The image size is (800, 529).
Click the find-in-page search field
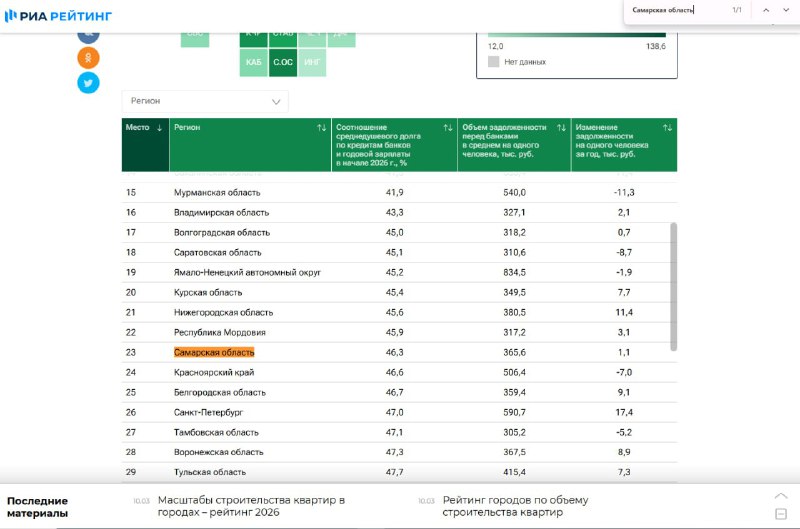675,10
